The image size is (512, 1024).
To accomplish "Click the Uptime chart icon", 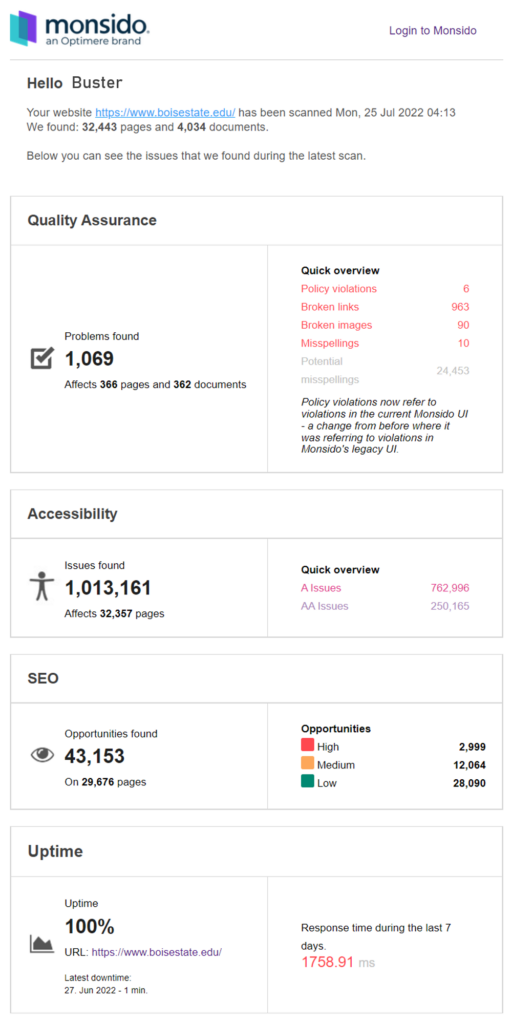I will point(42,944).
